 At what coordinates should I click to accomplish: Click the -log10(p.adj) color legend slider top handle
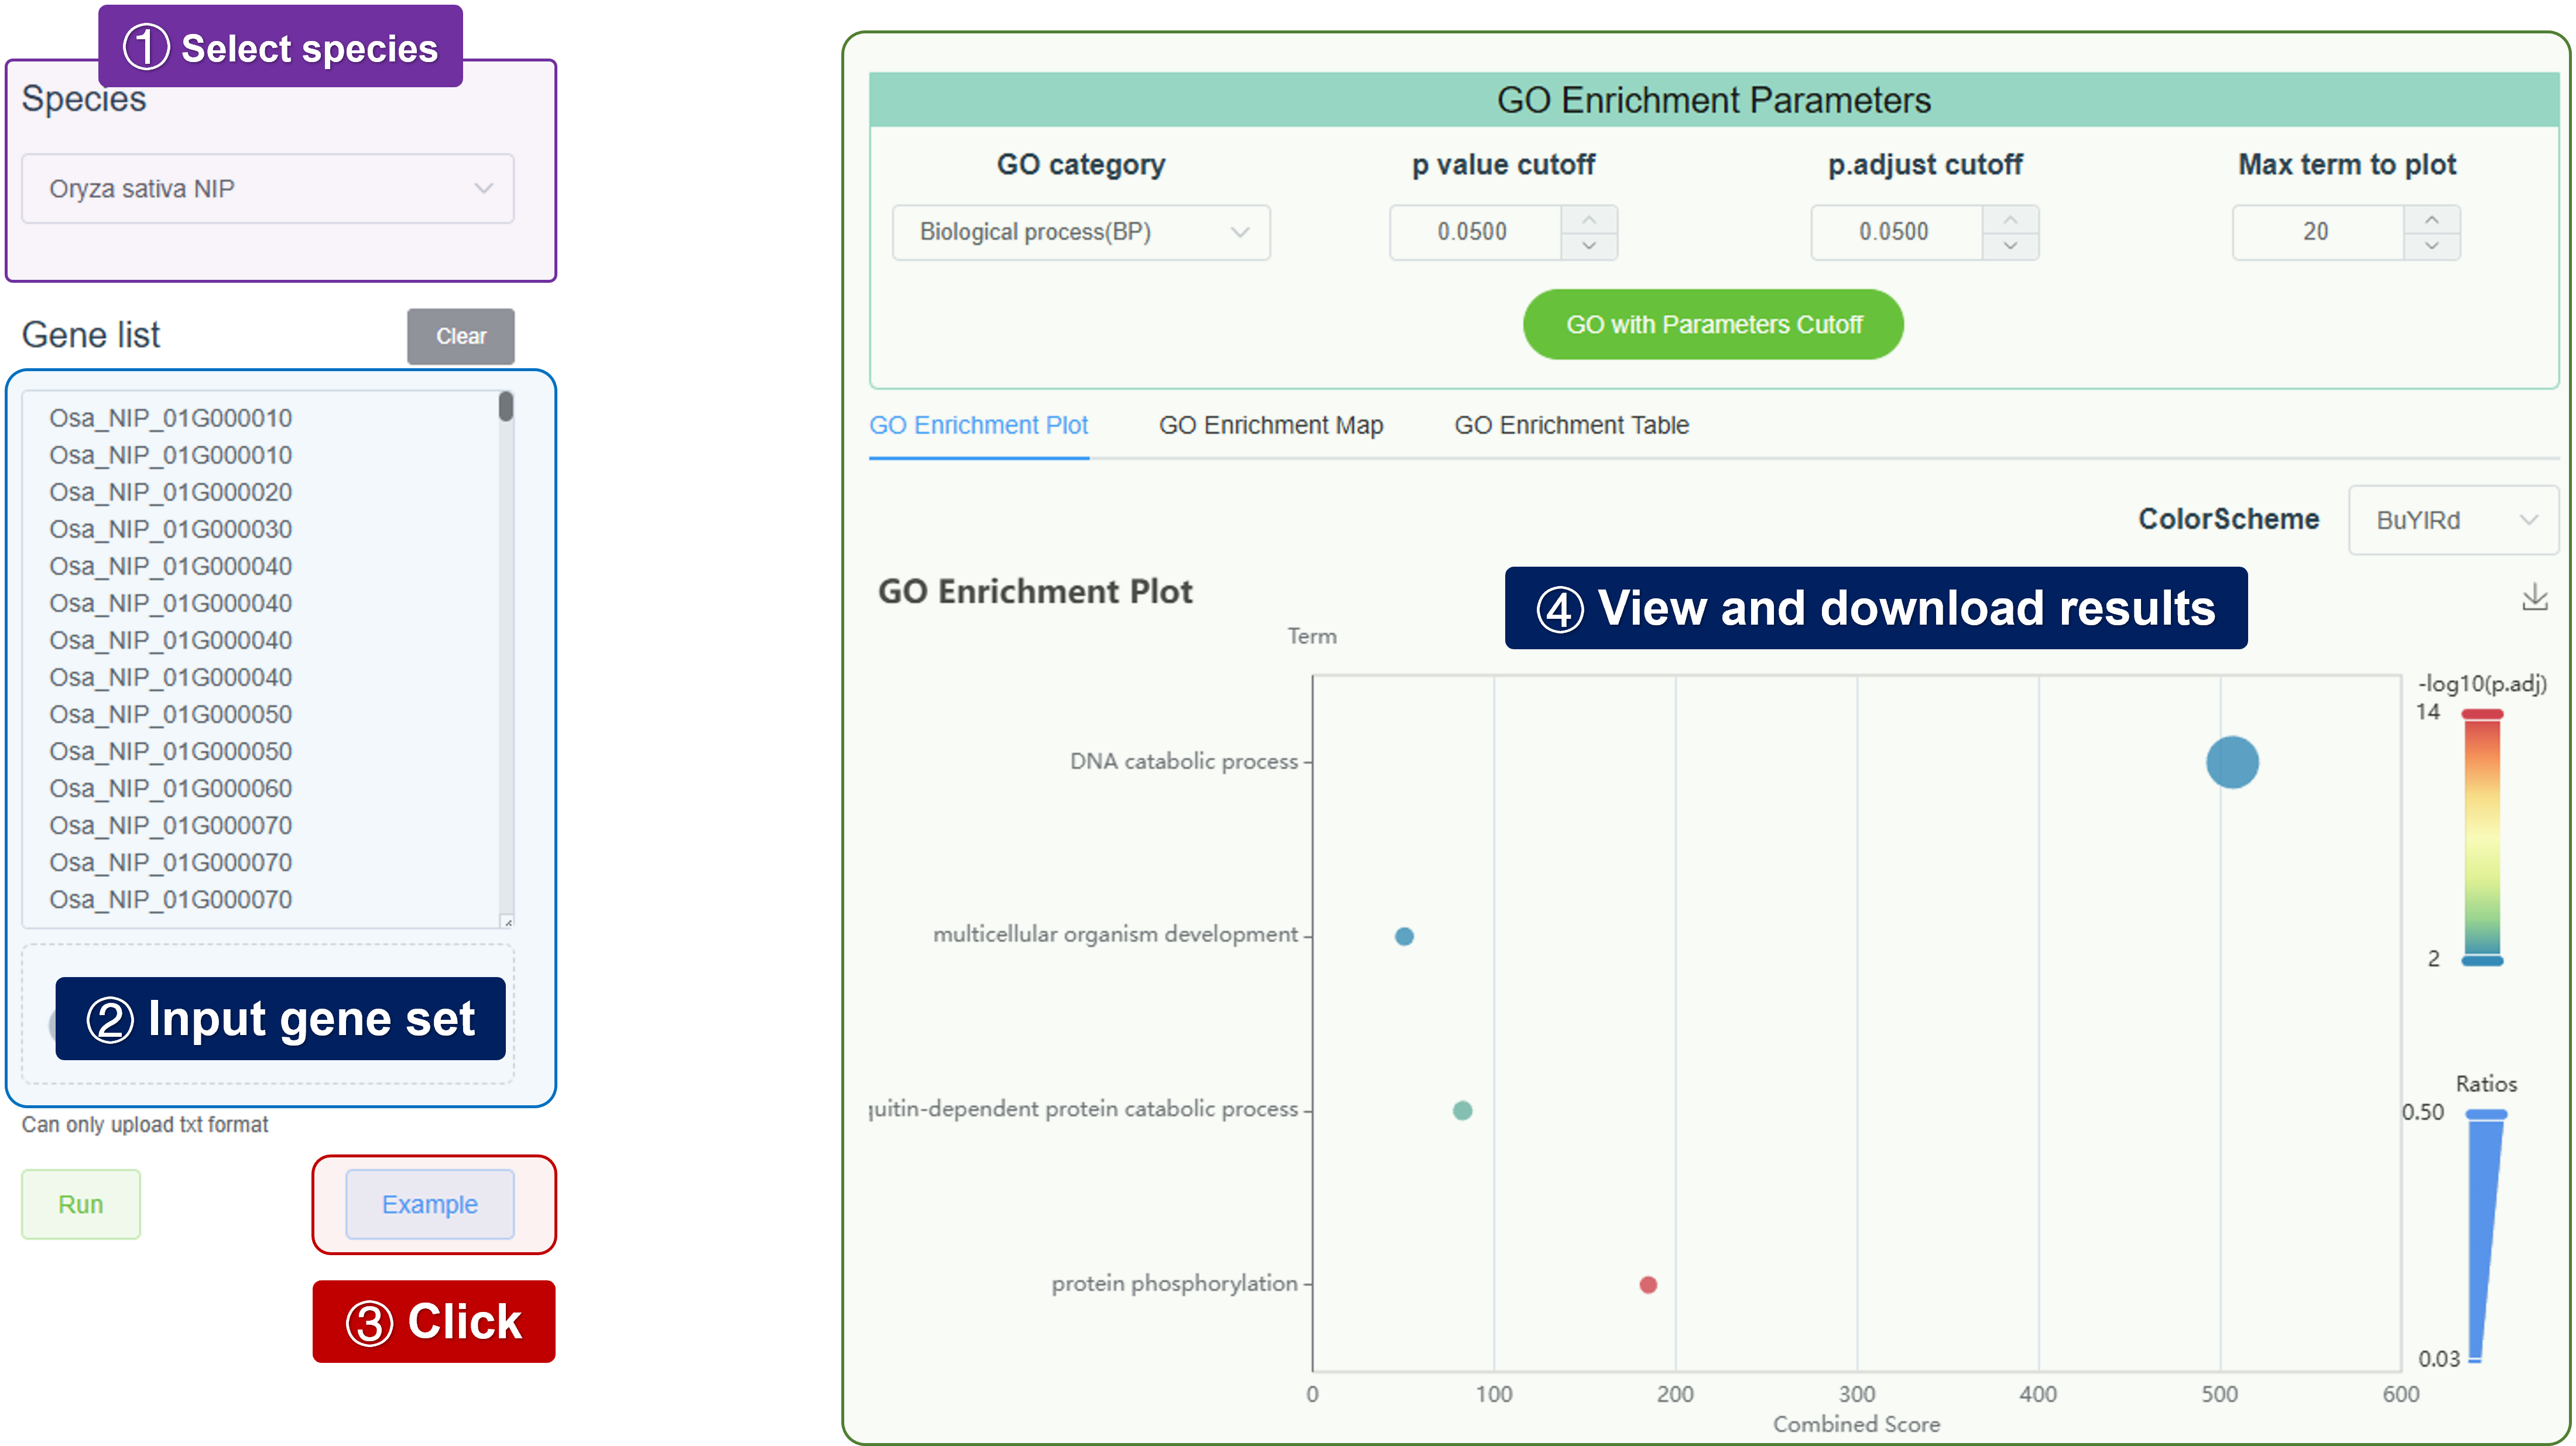pyautogui.click(x=2481, y=714)
